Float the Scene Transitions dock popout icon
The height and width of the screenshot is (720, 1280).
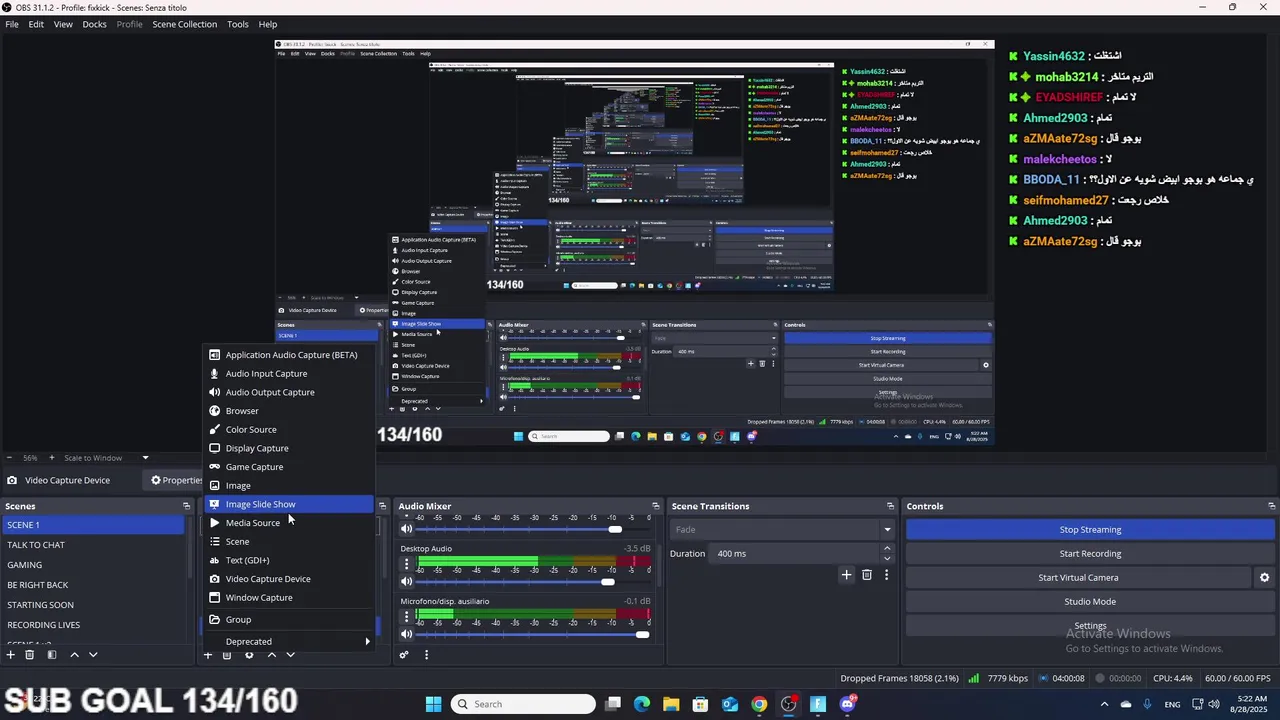point(890,506)
